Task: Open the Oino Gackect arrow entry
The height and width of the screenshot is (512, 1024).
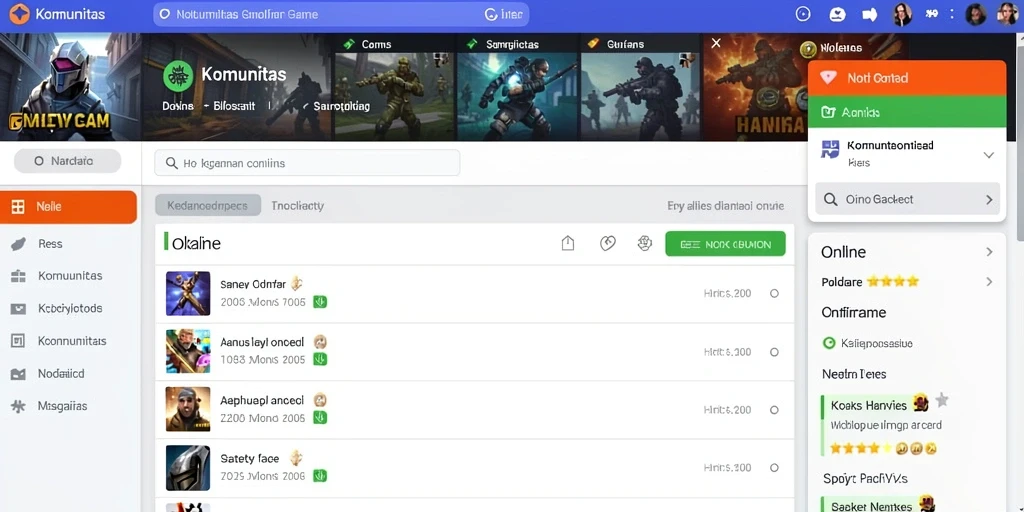Action: (908, 199)
